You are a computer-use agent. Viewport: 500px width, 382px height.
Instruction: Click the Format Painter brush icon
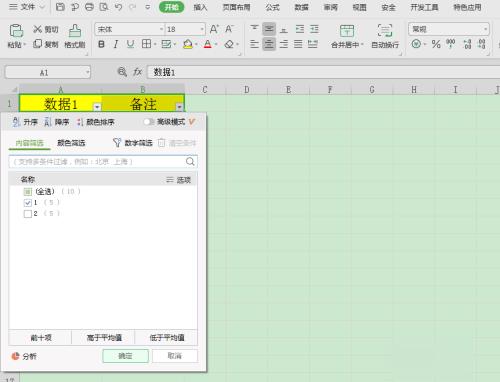coord(75,31)
